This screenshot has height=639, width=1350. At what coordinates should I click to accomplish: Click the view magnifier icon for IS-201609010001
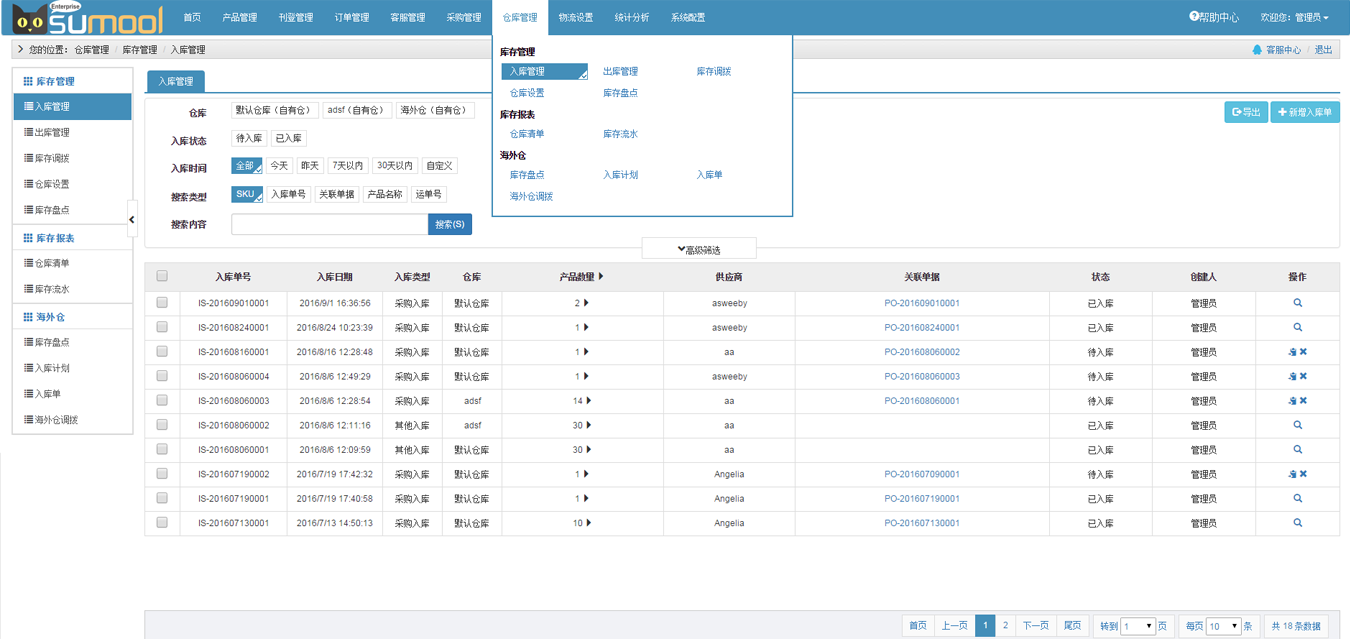(1297, 303)
